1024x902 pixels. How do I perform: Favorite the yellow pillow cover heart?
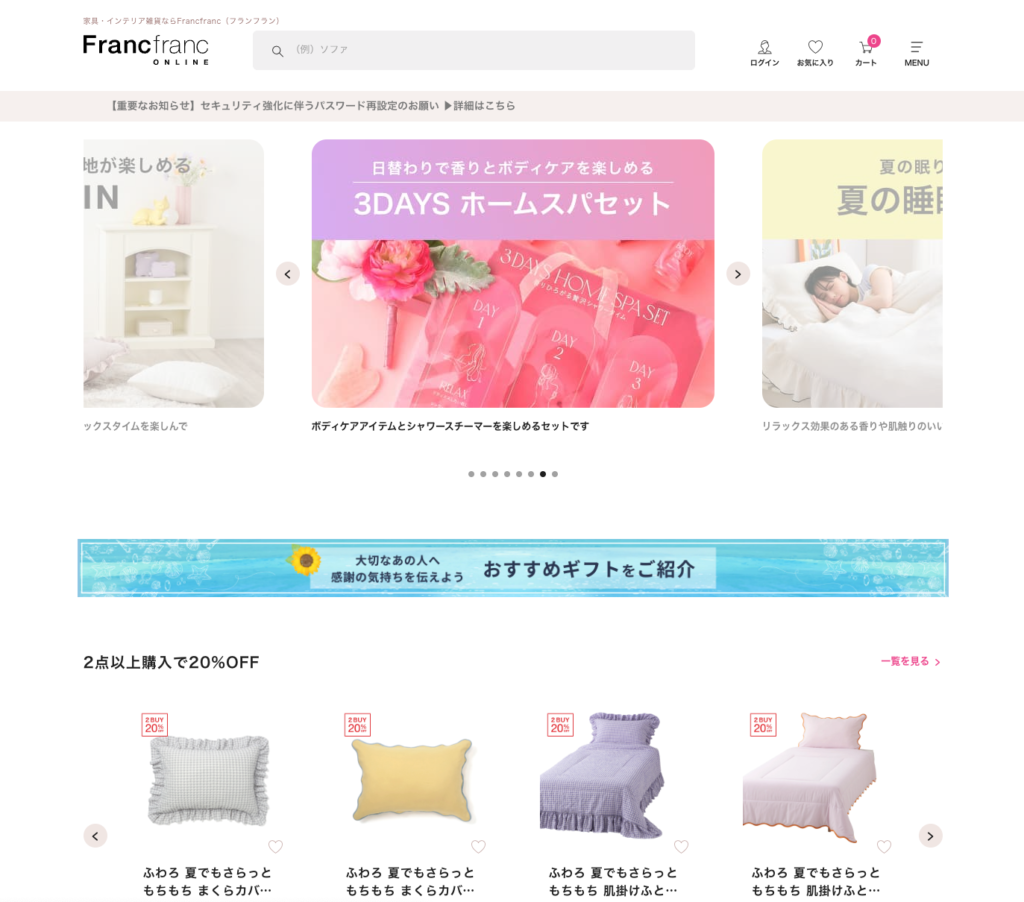tap(478, 846)
